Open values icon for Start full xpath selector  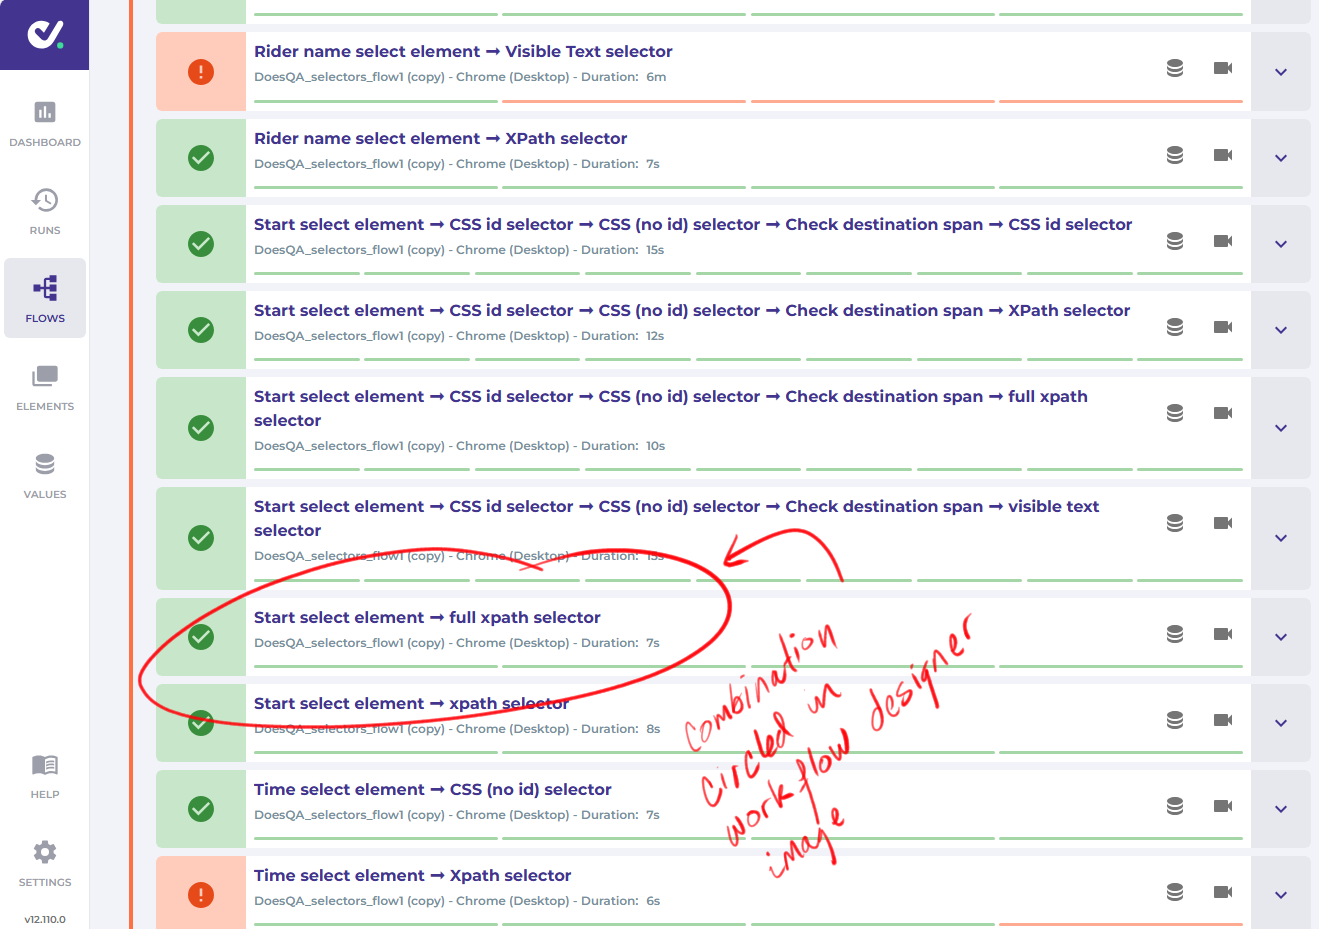1175,634
